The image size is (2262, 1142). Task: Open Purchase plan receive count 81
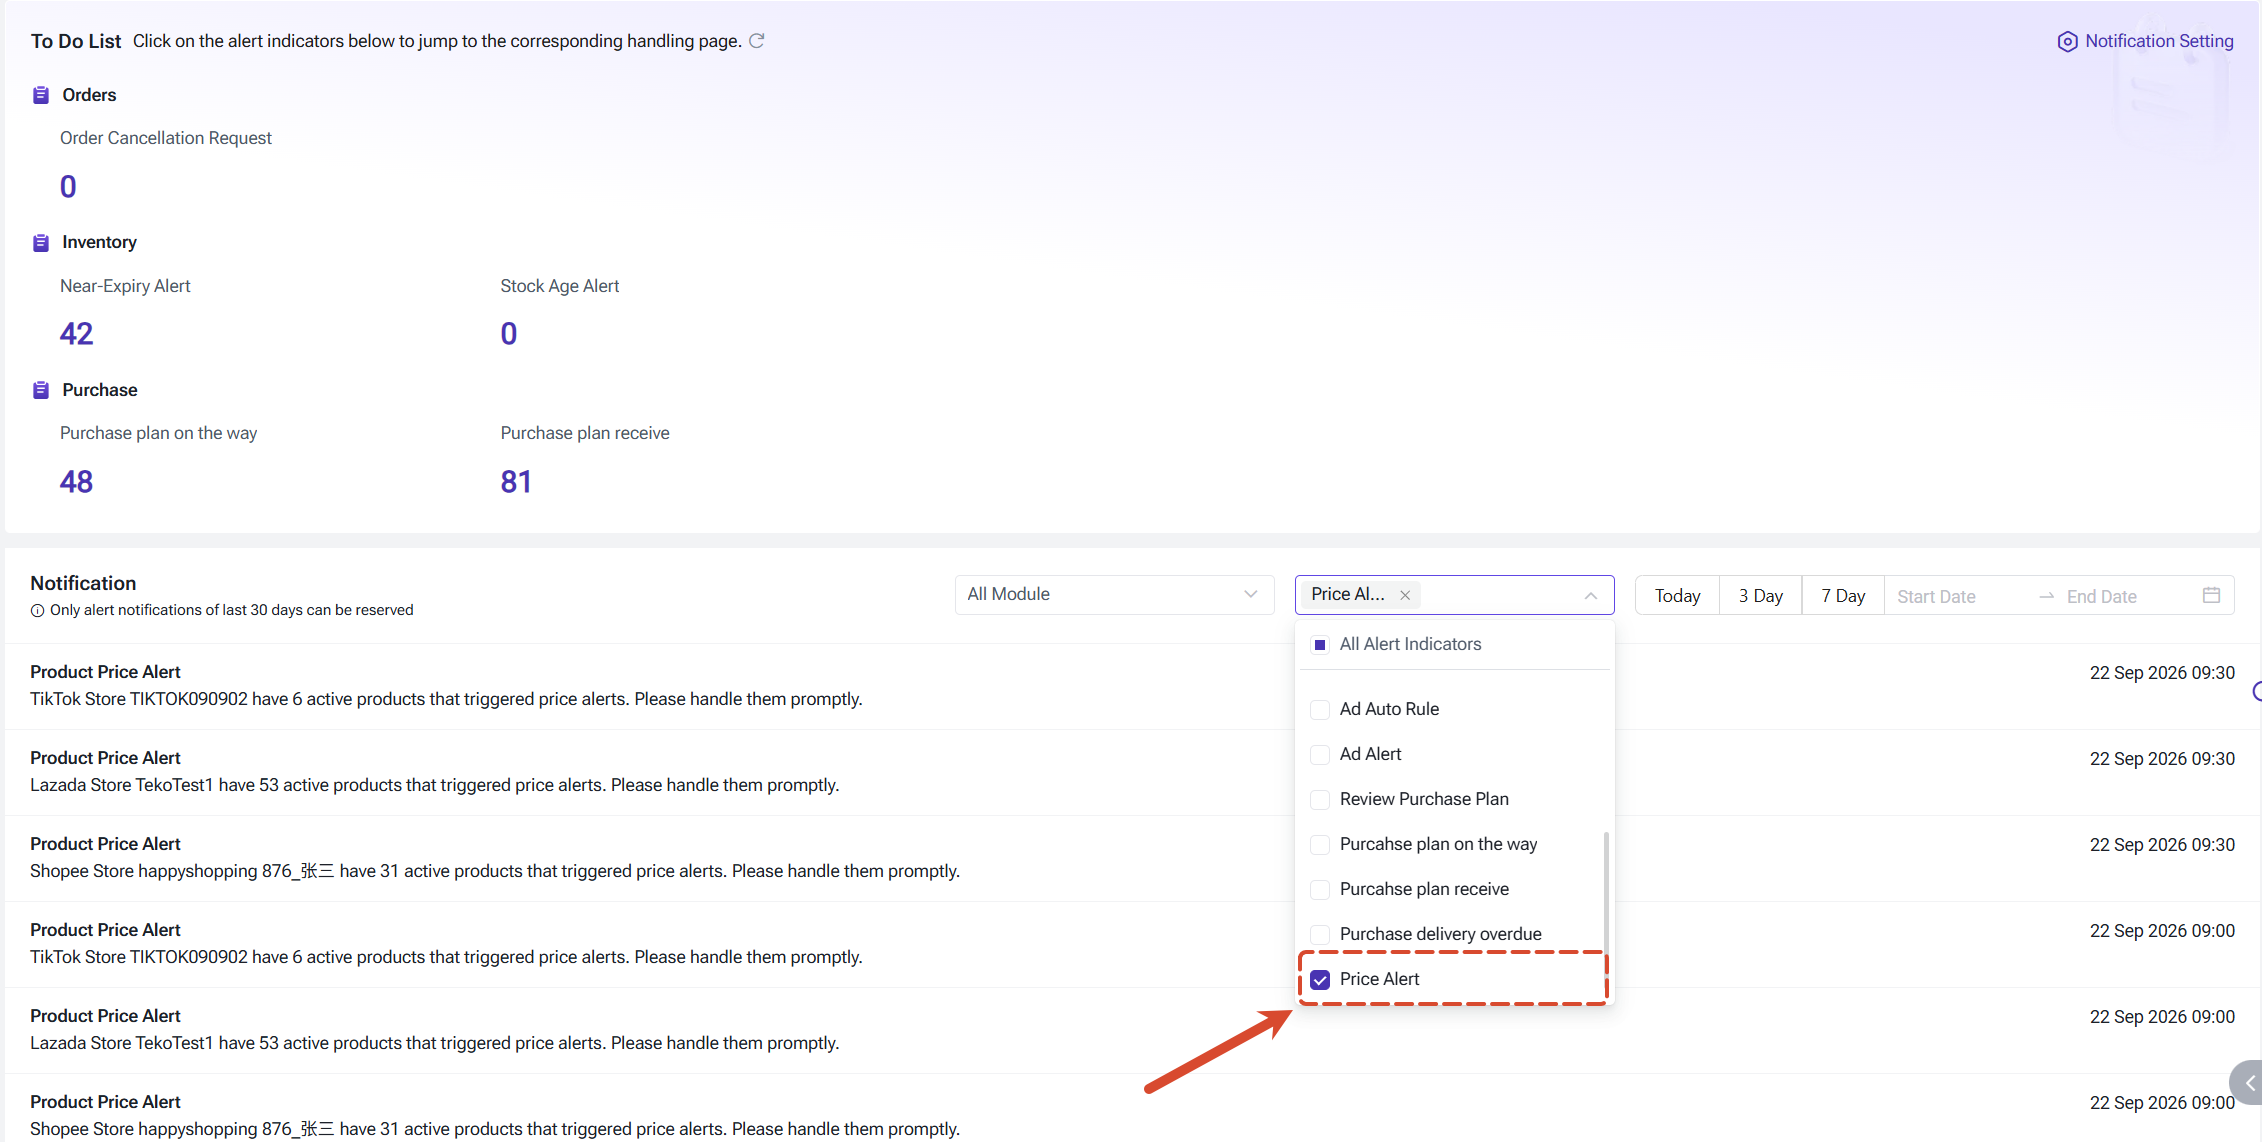(516, 482)
